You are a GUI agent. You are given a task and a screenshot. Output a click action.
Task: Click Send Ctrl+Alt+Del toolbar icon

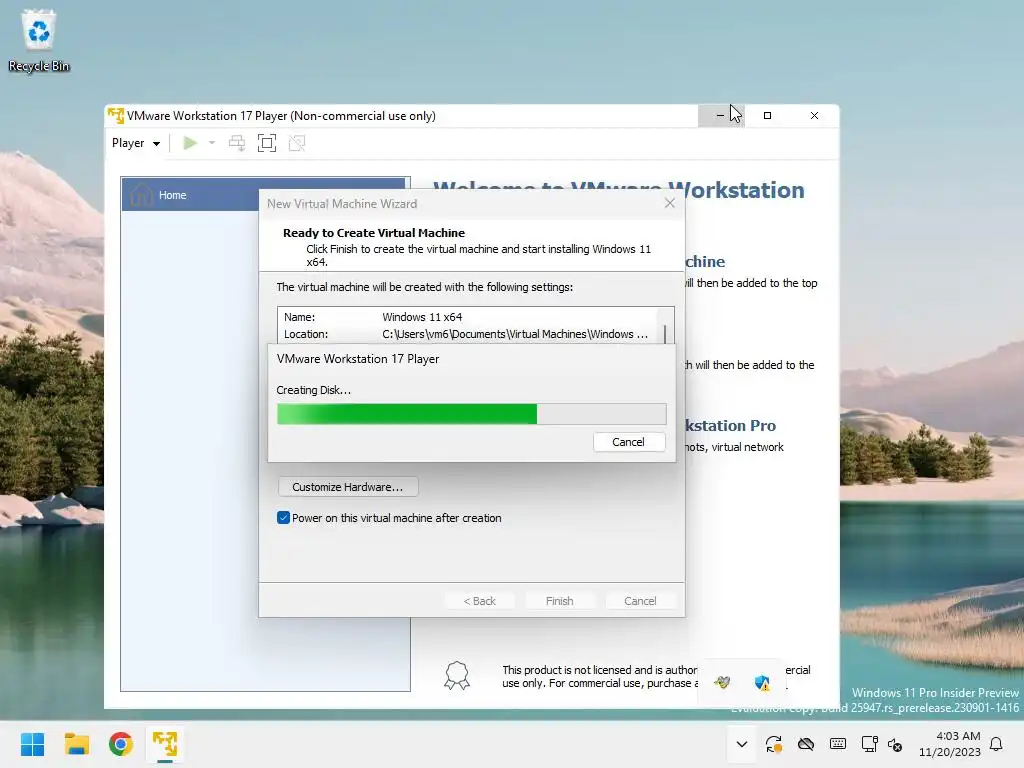click(x=236, y=143)
